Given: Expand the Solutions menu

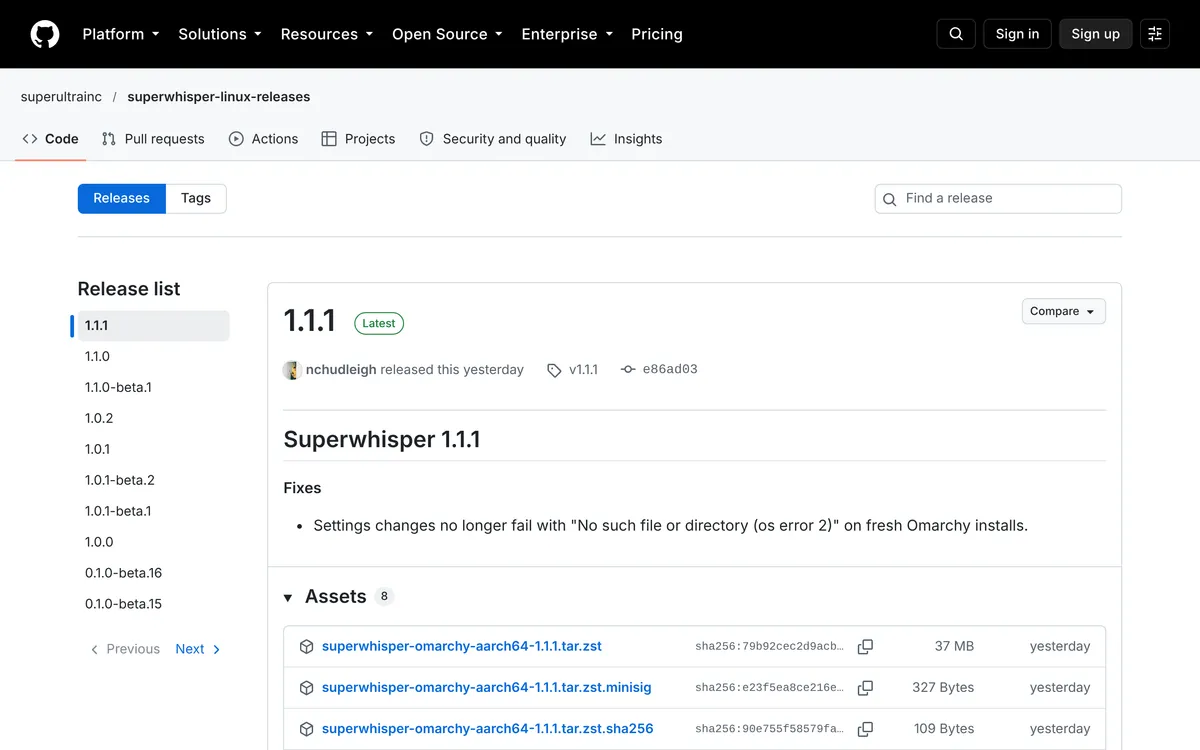Looking at the screenshot, I should [x=220, y=34].
